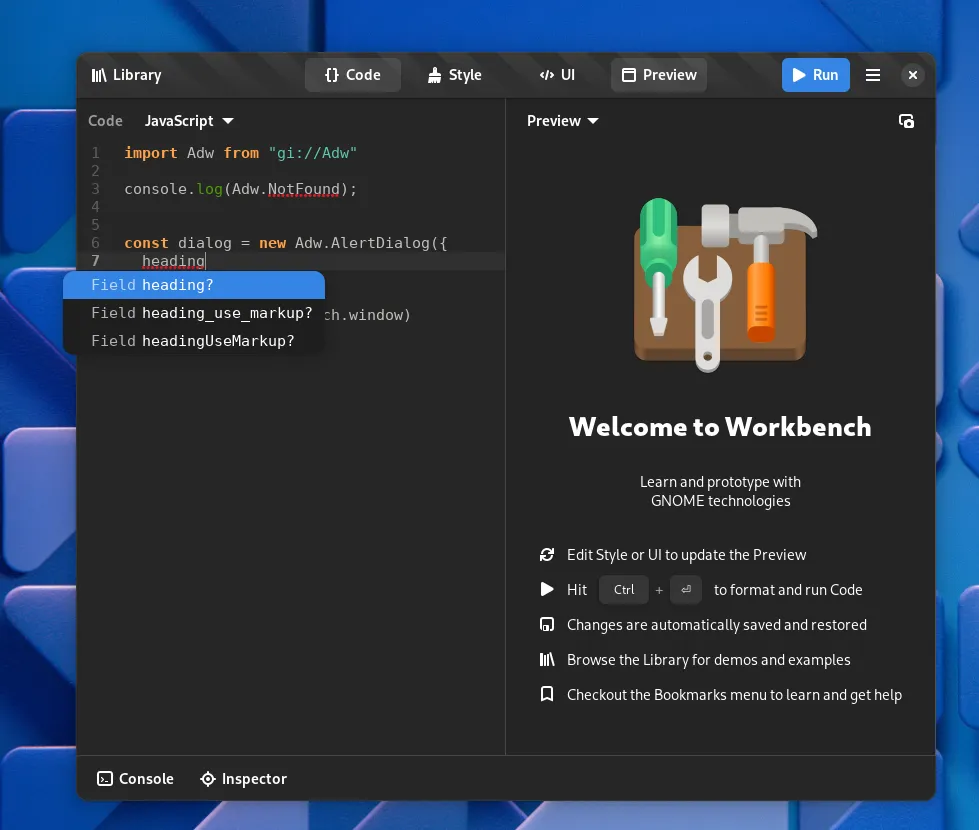
Task: Open the JavaScript language dropdown
Action: (x=189, y=121)
